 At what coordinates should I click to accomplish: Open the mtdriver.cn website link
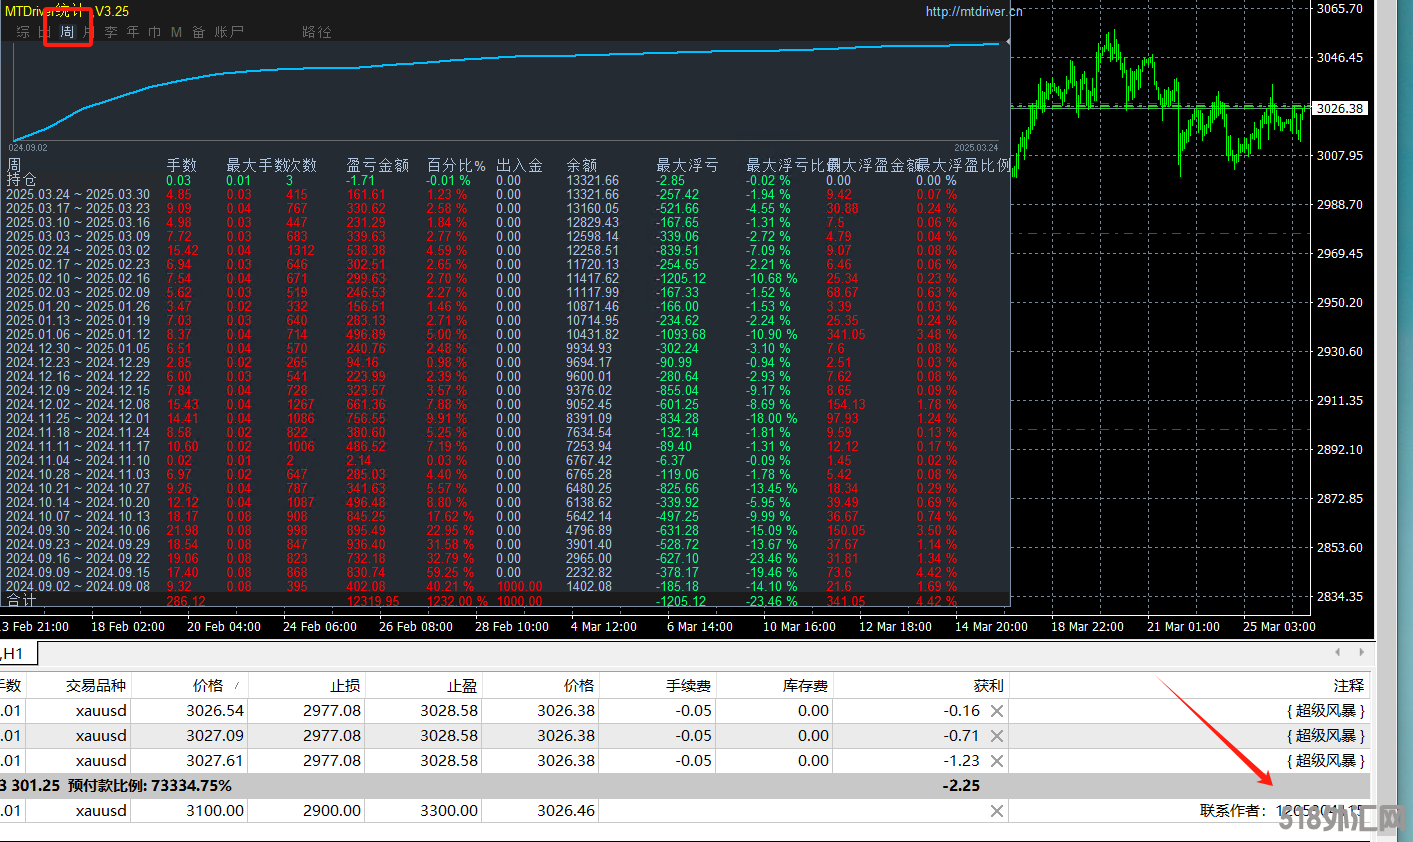click(x=974, y=12)
